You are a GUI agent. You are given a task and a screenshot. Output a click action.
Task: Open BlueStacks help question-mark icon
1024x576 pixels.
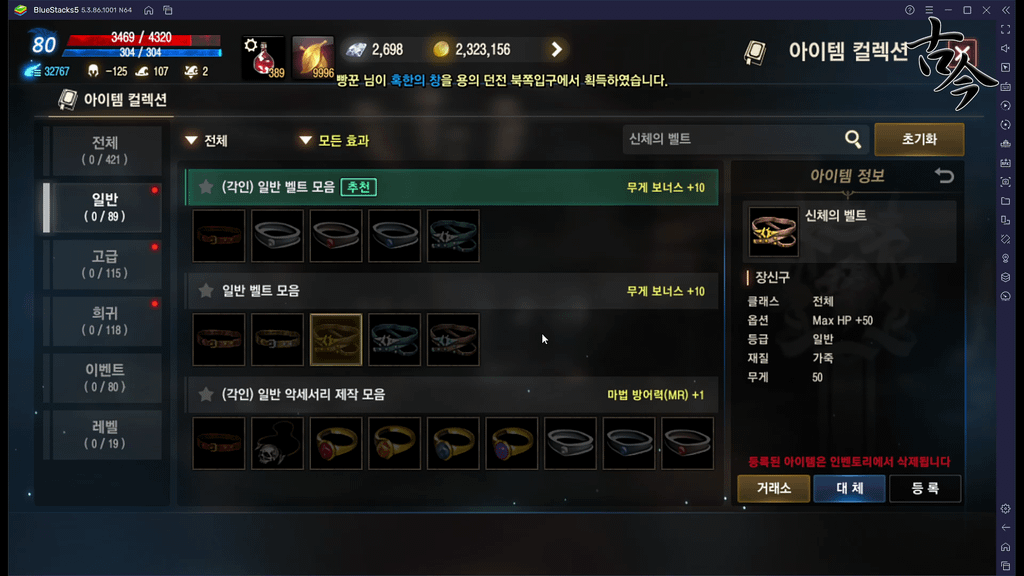(910, 10)
